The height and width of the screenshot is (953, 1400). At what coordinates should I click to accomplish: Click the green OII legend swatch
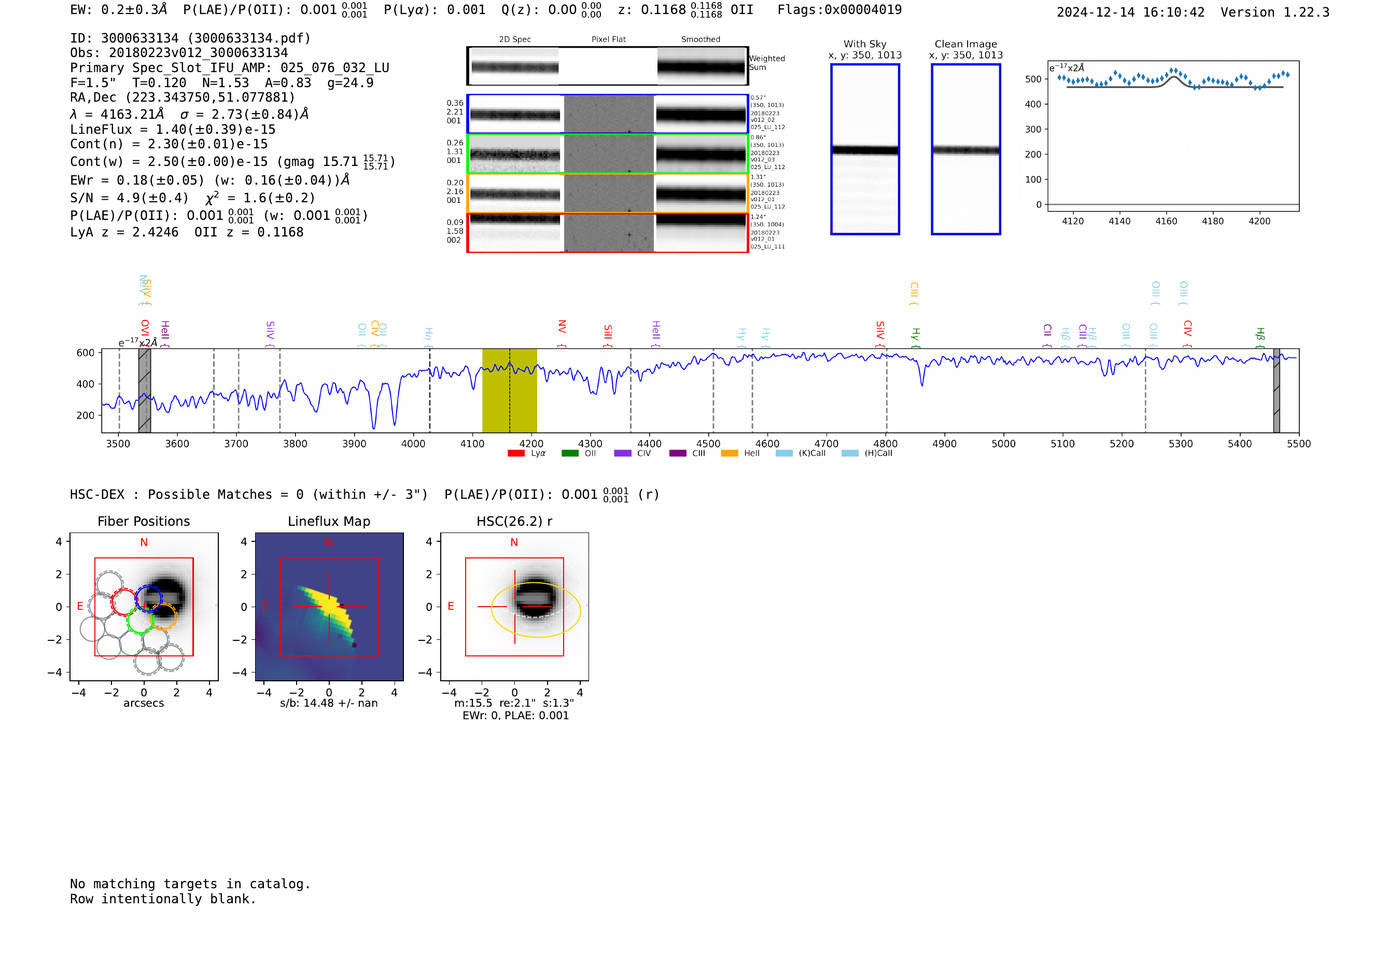coord(570,454)
